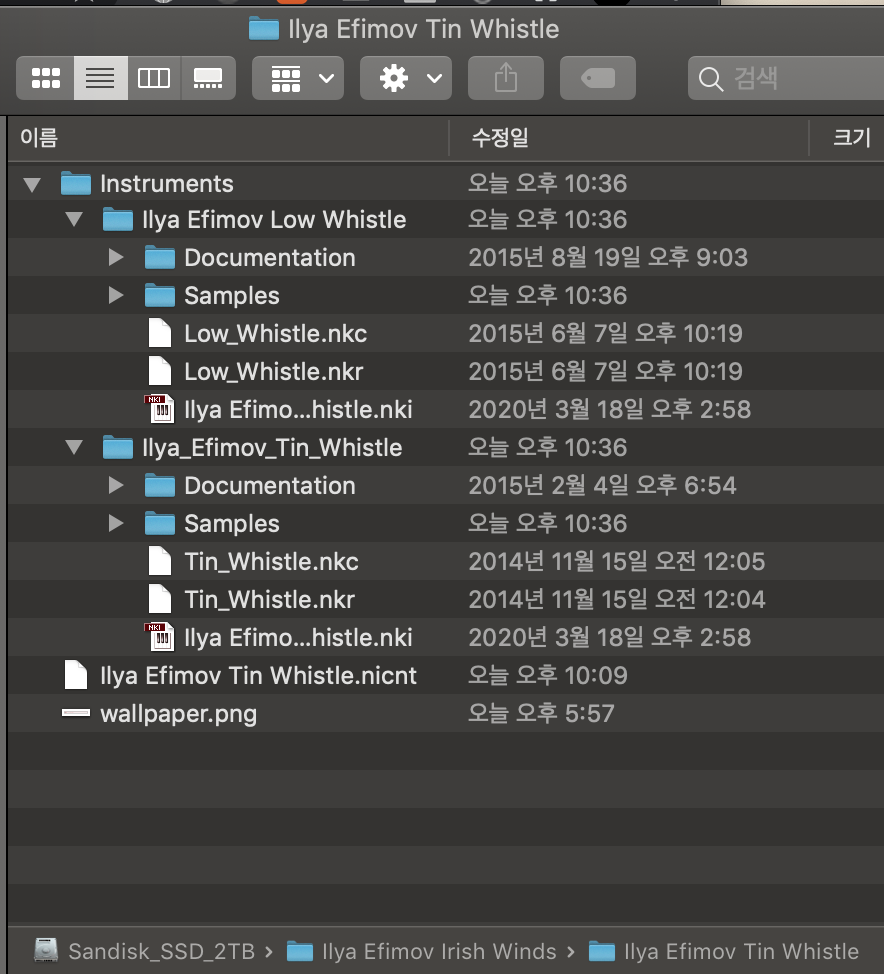Click the Edit Tags toolbar button

coord(598,78)
